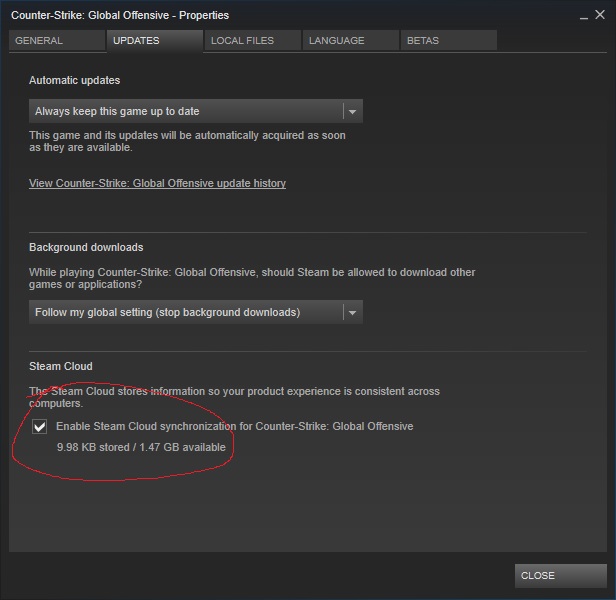Close the Properties window with X icon
The height and width of the screenshot is (600, 616).
coord(600,15)
